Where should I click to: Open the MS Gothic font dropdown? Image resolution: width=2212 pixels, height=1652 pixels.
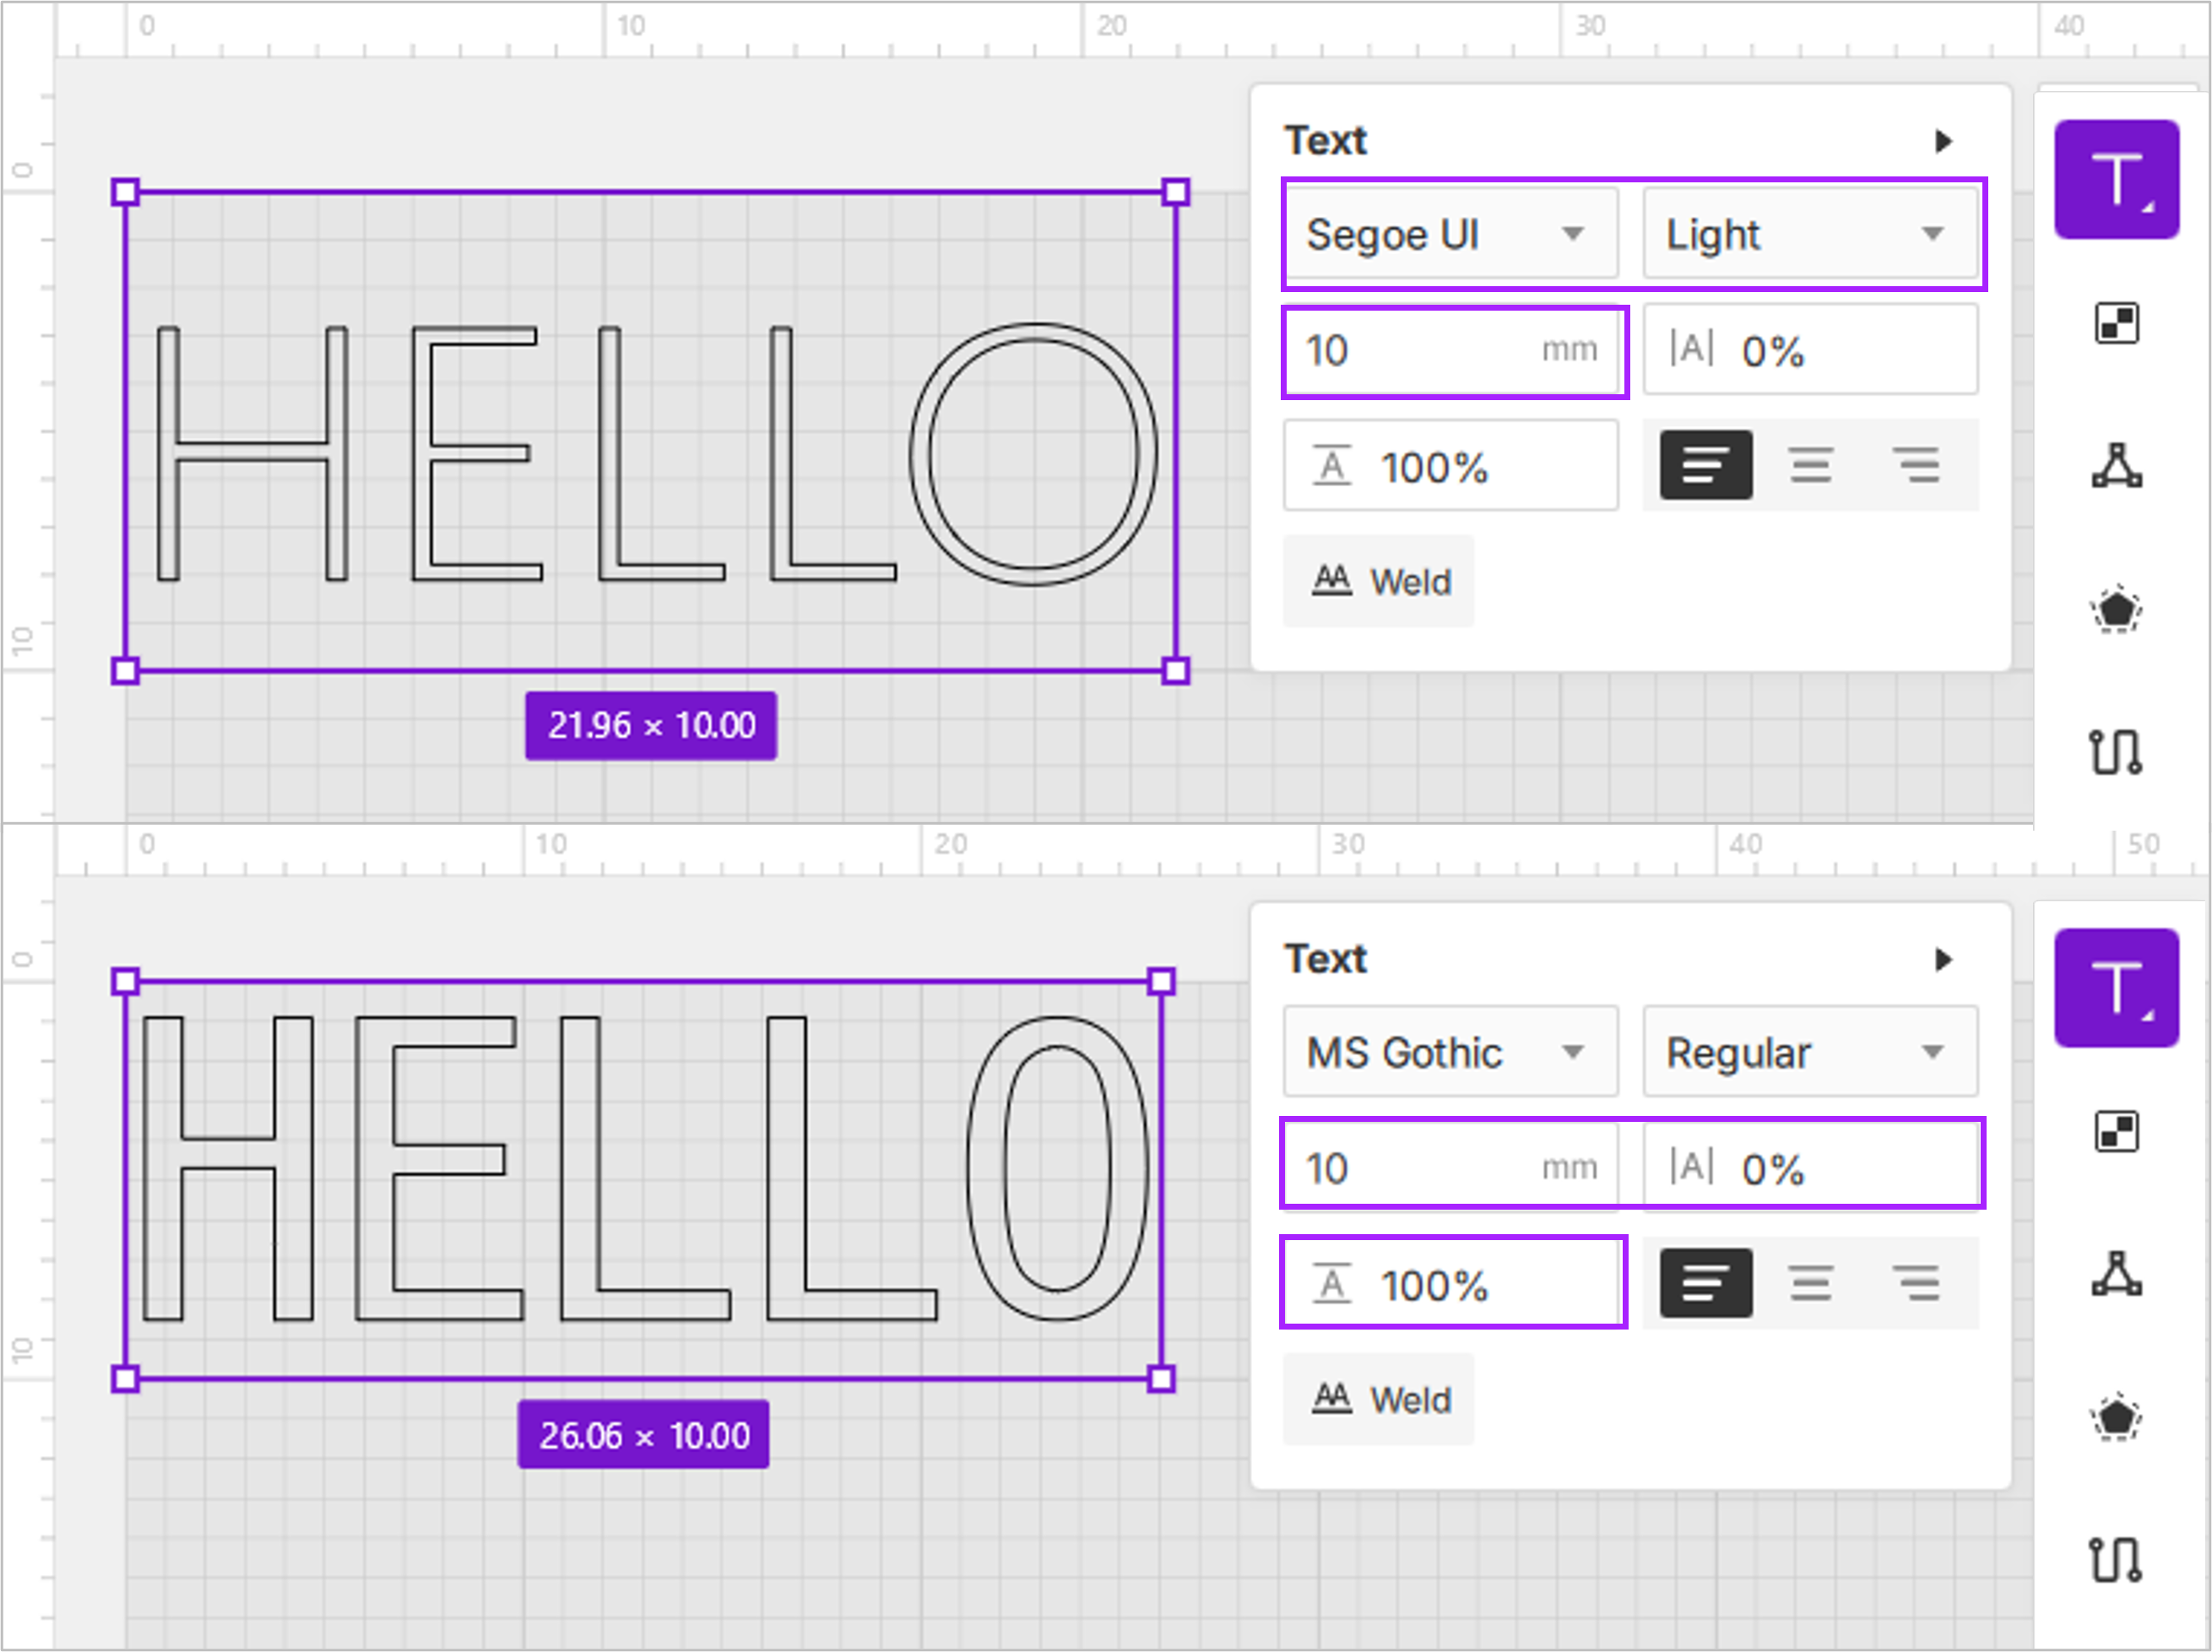(1450, 1053)
